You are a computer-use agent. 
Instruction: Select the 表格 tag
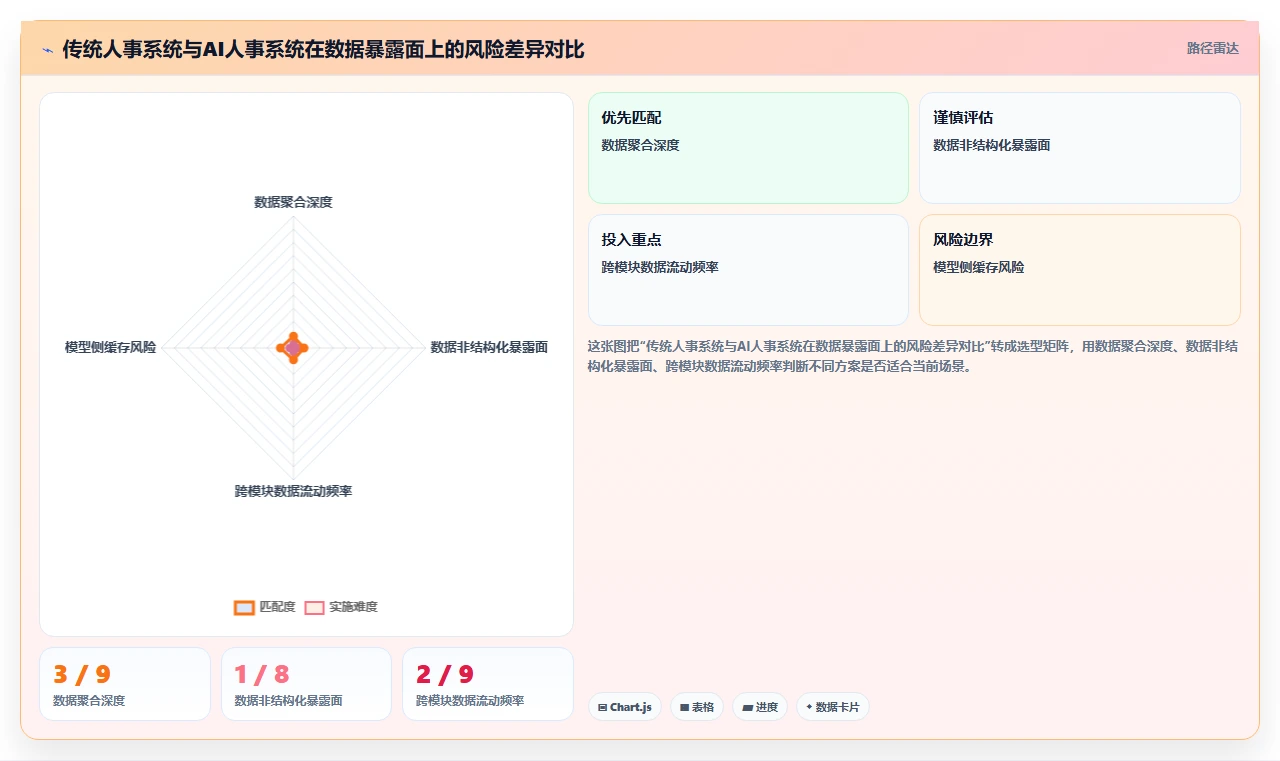tap(697, 707)
